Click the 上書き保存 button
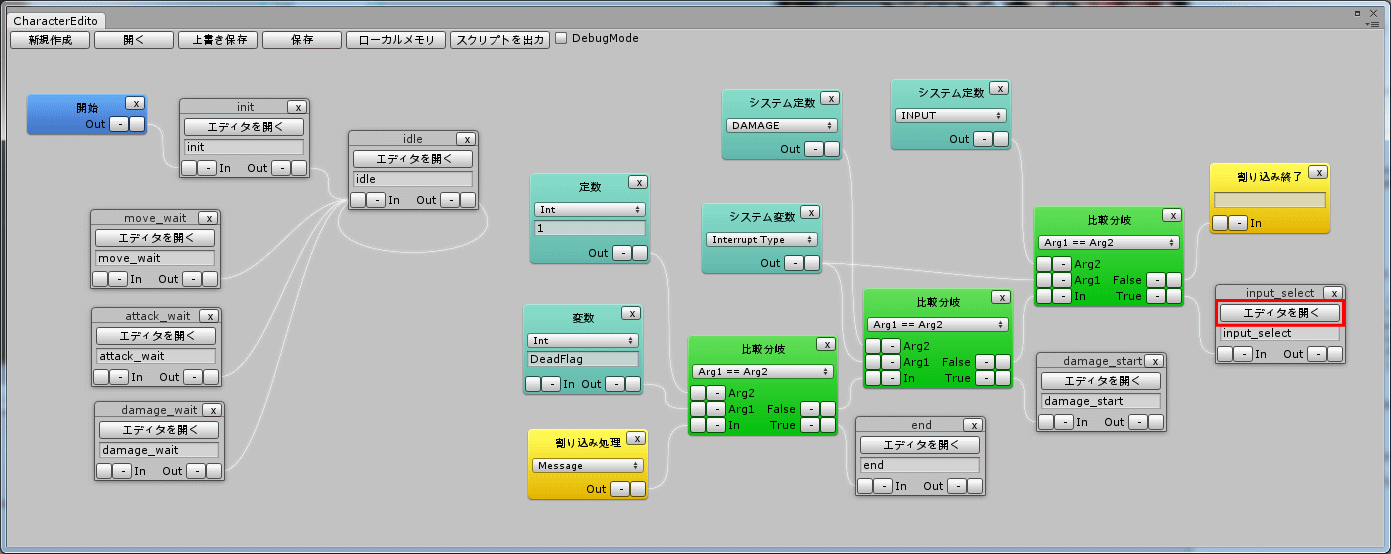The height and width of the screenshot is (554, 1391). click(218, 40)
